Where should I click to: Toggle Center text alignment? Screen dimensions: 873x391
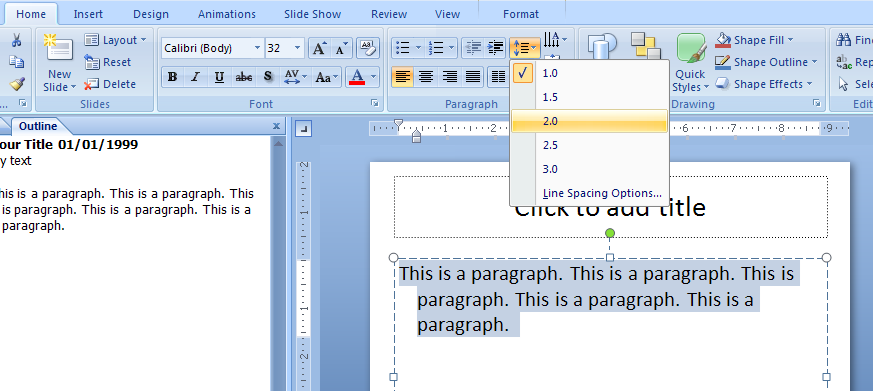(426, 77)
